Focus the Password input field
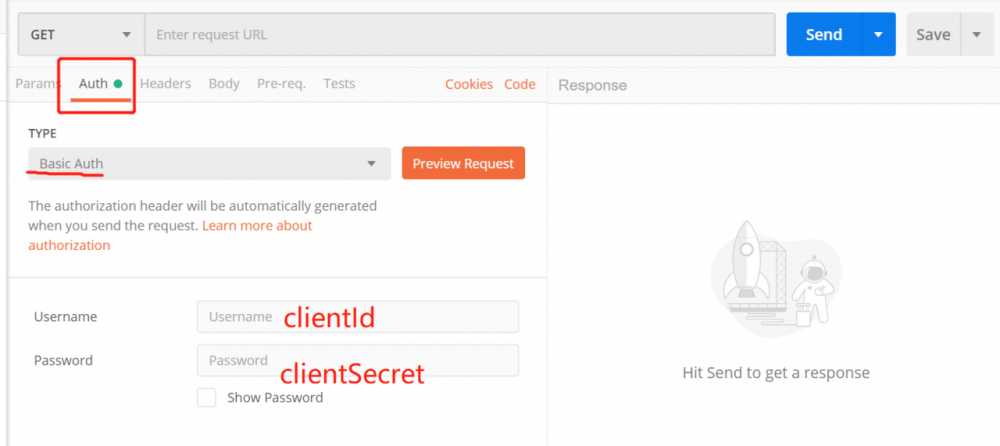The height and width of the screenshot is (446, 1000). [357, 361]
